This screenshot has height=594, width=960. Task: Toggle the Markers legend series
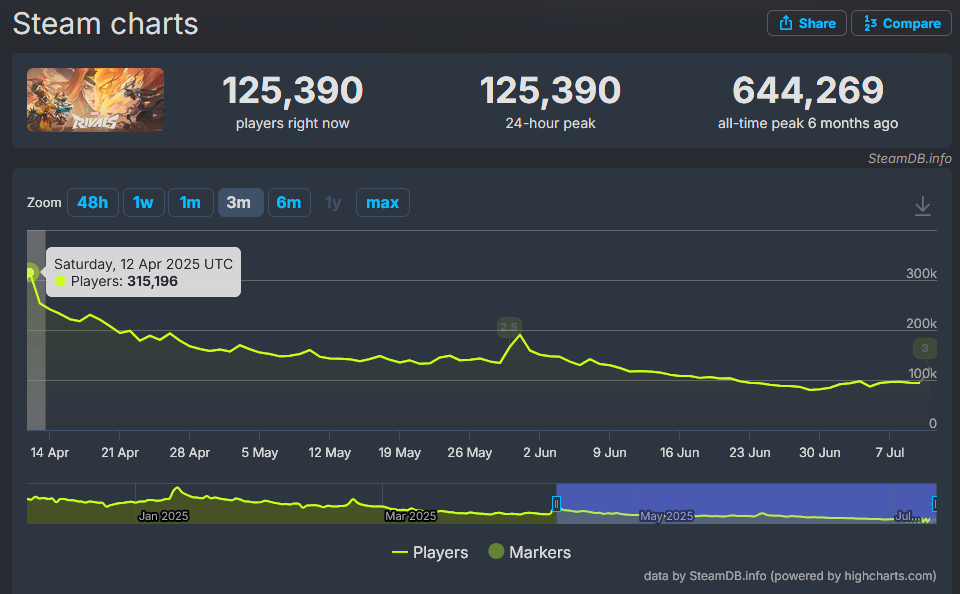[x=530, y=552]
